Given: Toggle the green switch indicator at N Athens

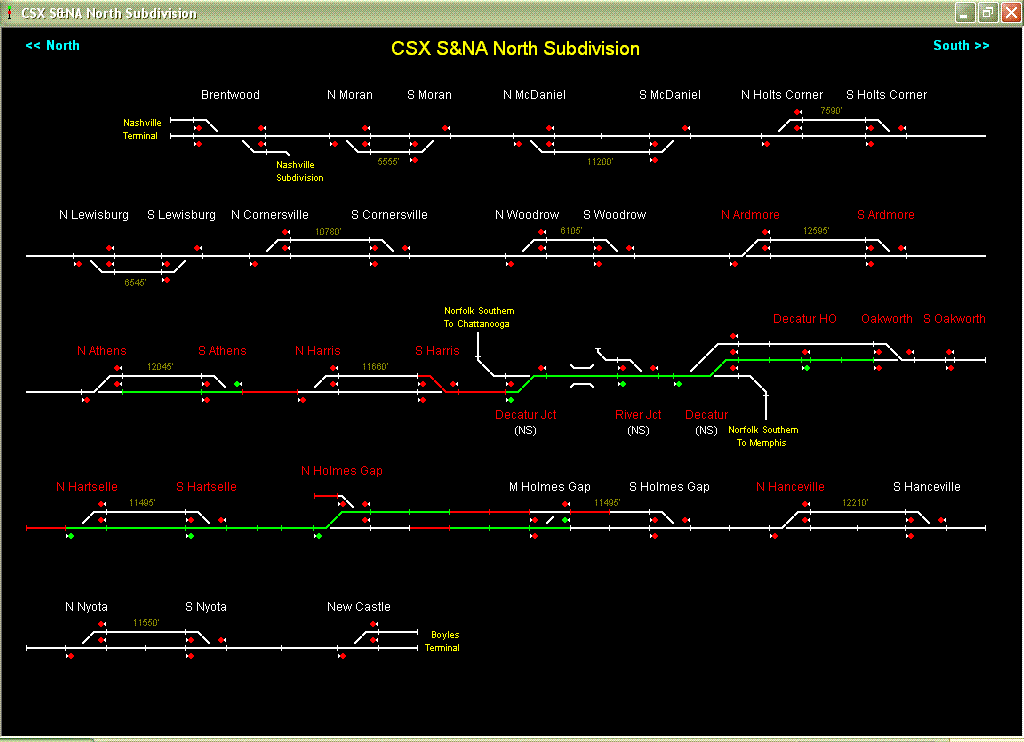Looking at the screenshot, I should click(x=236, y=383).
